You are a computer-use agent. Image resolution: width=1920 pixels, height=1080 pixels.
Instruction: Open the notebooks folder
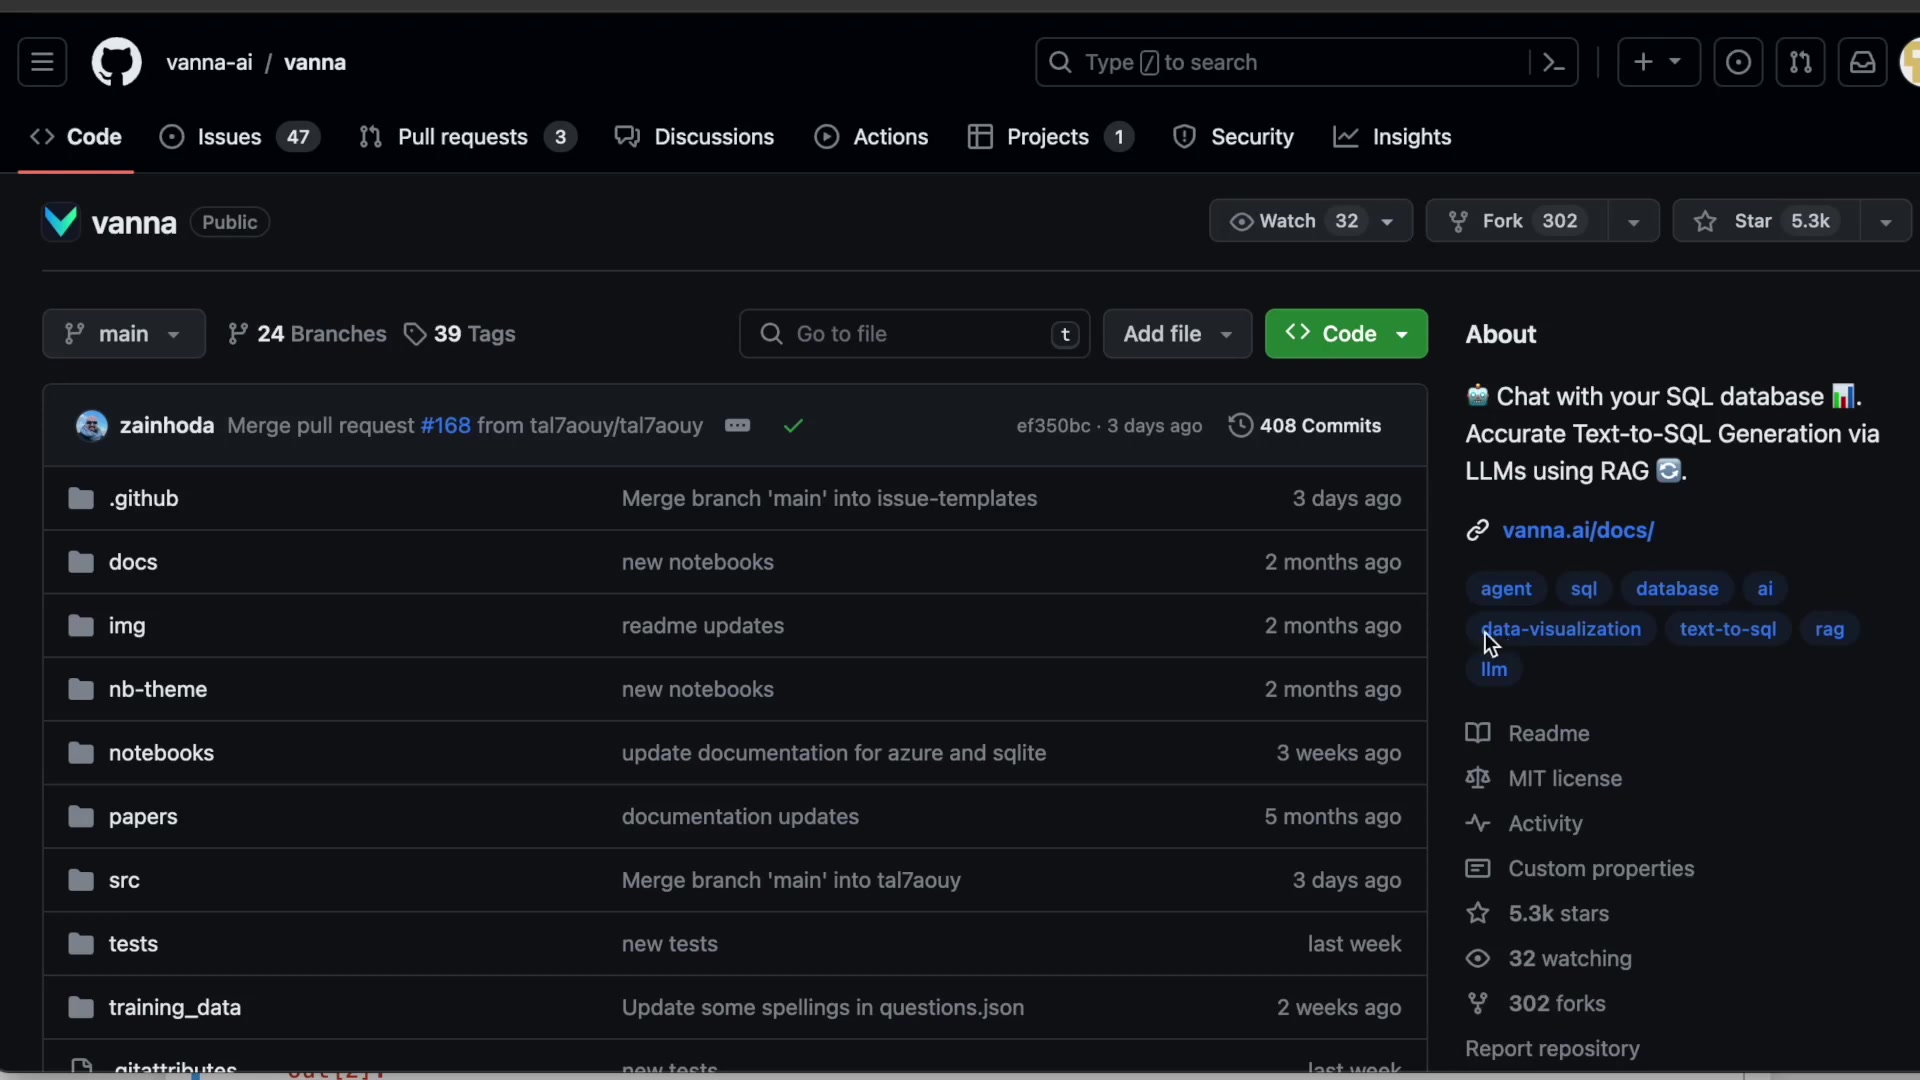[x=161, y=753]
